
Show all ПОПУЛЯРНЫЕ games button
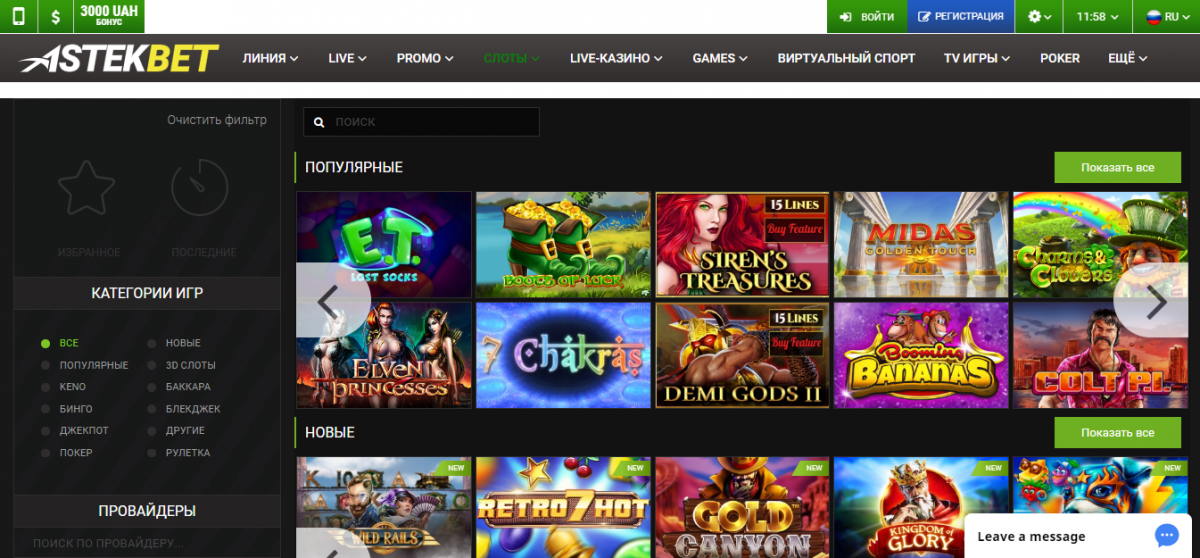pyautogui.click(x=1117, y=167)
